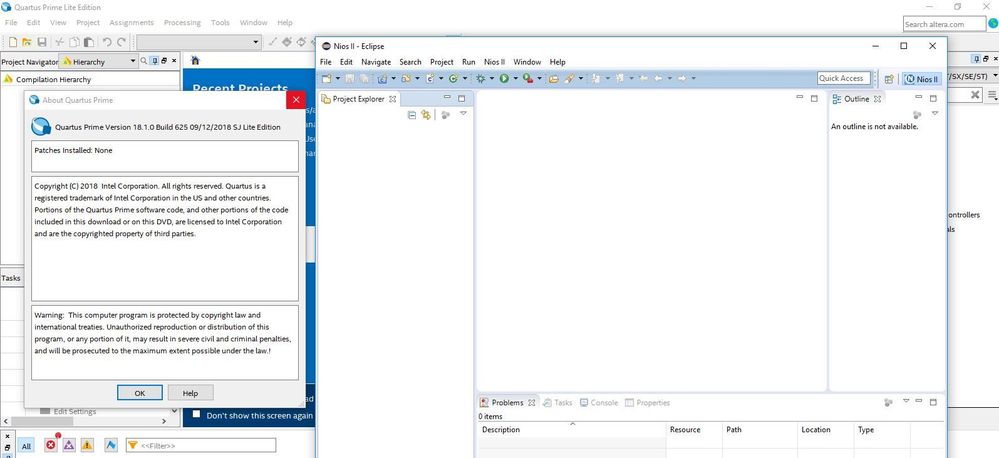This screenshot has width=999, height=458.
Task: Click the yellow warning filter icon
Action: (87, 445)
